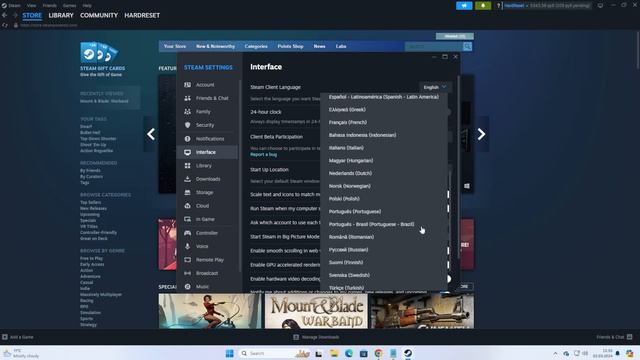The height and width of the screenshot is (360, 640).
Task: Choose Magyar (Hungarian) language option
Action: 351,160
